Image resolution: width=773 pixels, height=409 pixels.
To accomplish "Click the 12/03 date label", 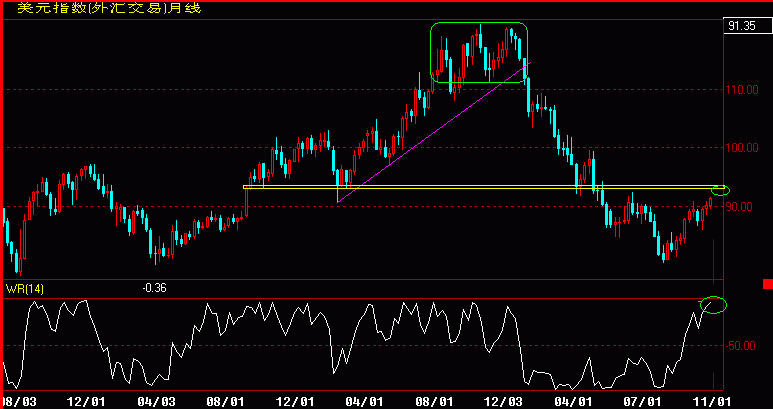I will (503, 402).
